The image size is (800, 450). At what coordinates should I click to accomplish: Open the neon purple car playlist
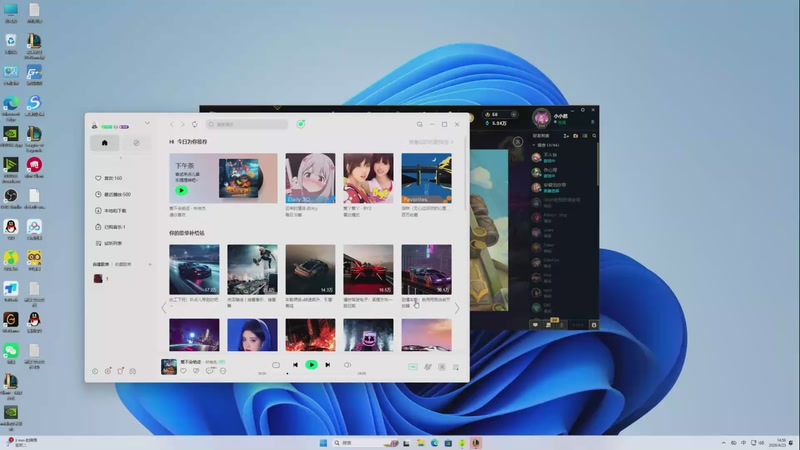tap(427, 269)
